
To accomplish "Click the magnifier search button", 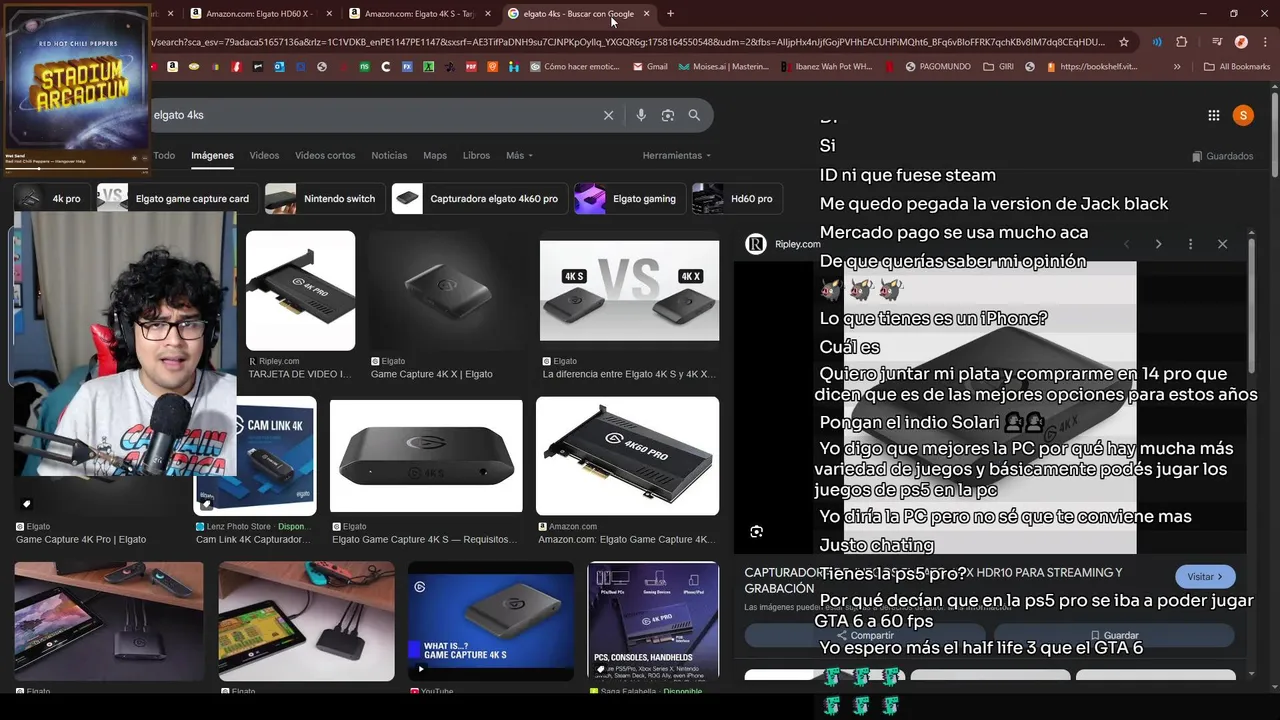I will tap(694, 115).
